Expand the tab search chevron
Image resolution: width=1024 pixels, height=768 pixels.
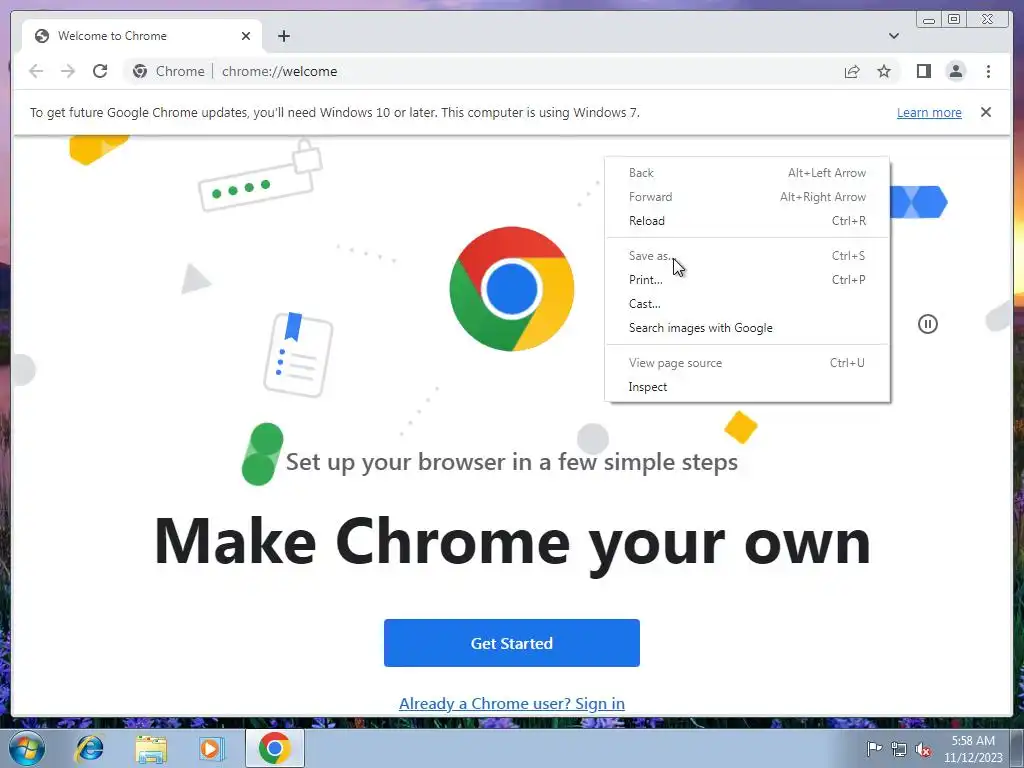point(893,36)
